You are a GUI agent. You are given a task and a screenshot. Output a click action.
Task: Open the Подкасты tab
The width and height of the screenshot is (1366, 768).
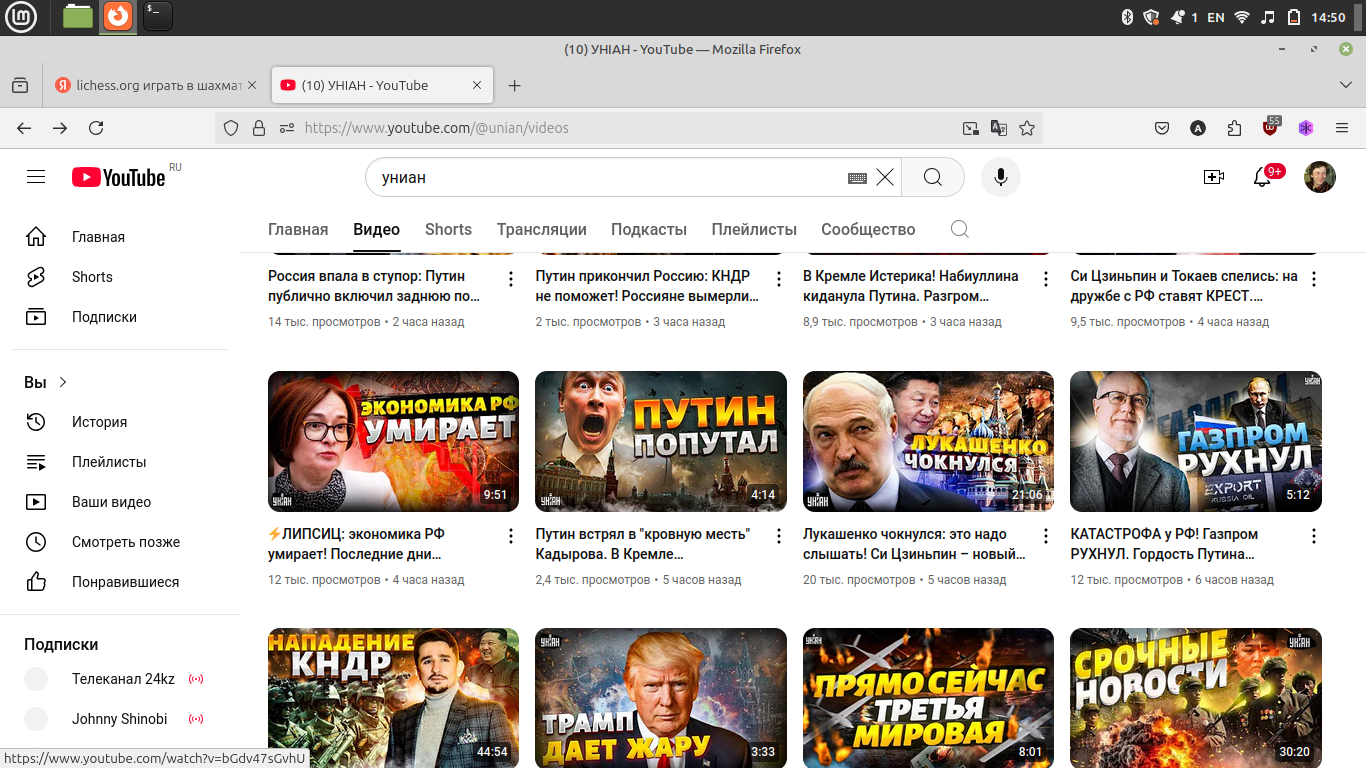tap(649, 229)
